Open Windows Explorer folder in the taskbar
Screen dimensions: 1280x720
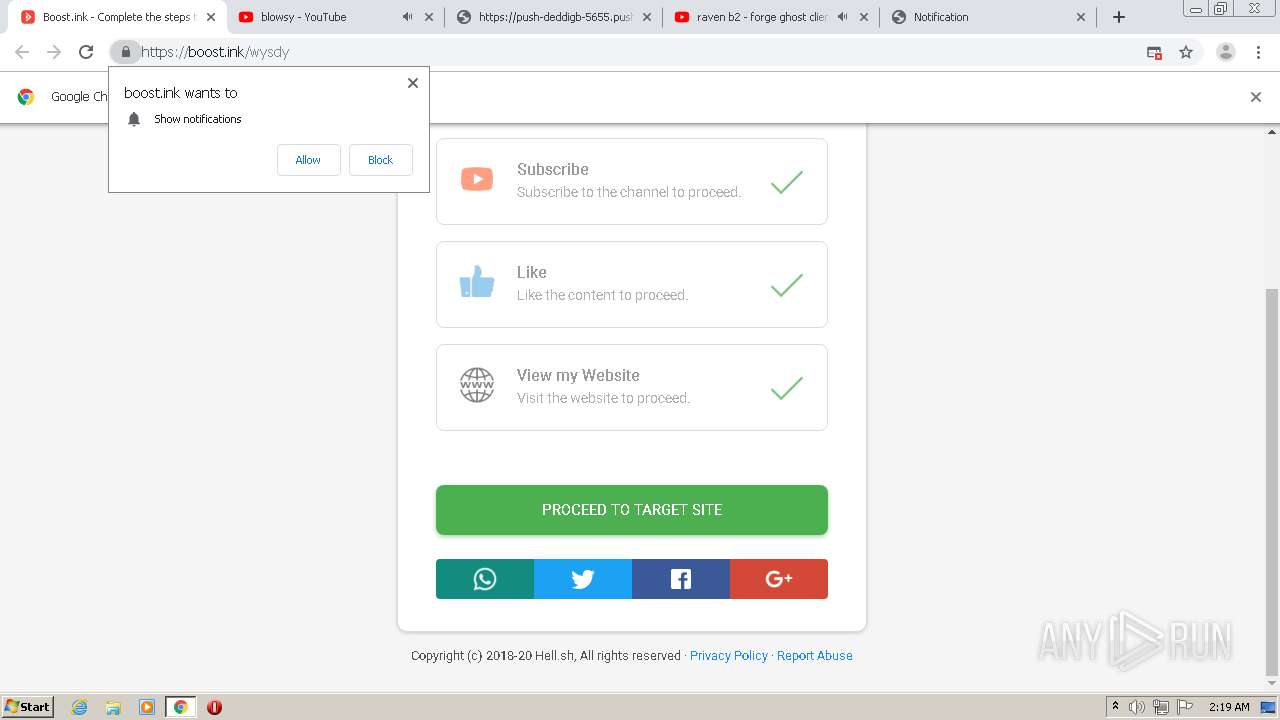[x=113, y=707]
